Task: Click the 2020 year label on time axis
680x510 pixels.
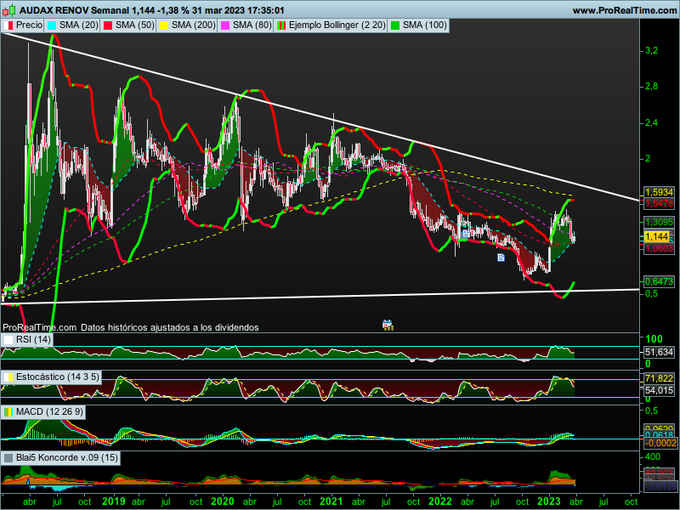Action: click(222, 502)
